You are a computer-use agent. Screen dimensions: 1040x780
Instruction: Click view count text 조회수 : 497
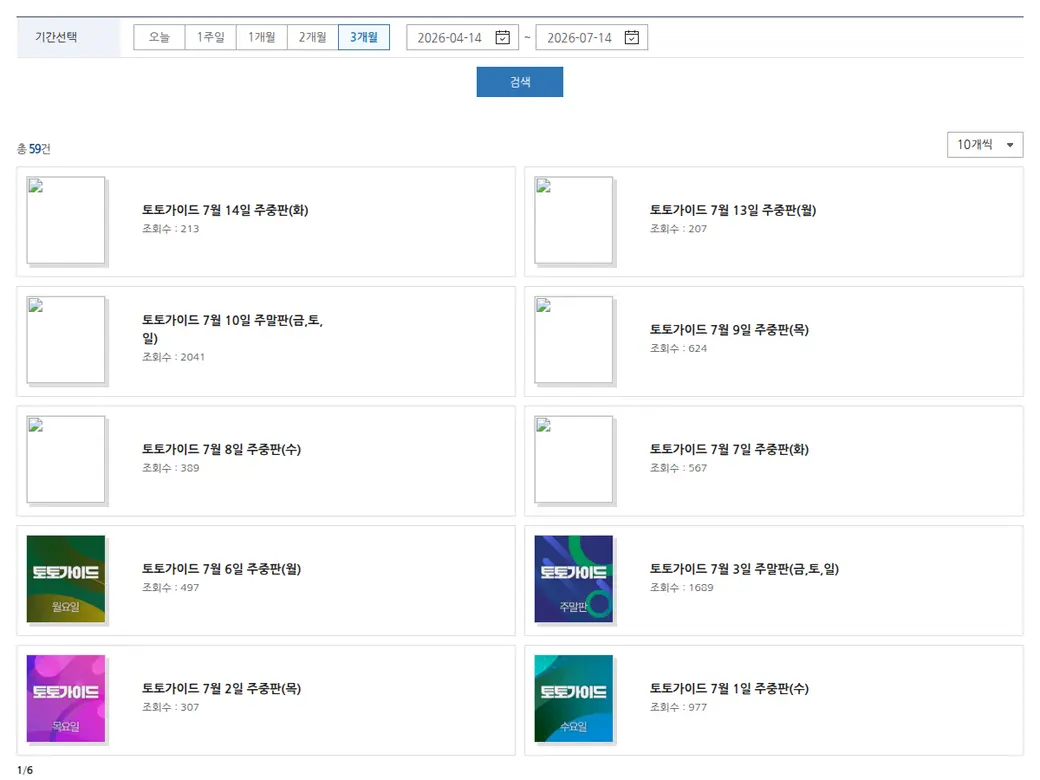pyautogui.click(x=170, y=588)
